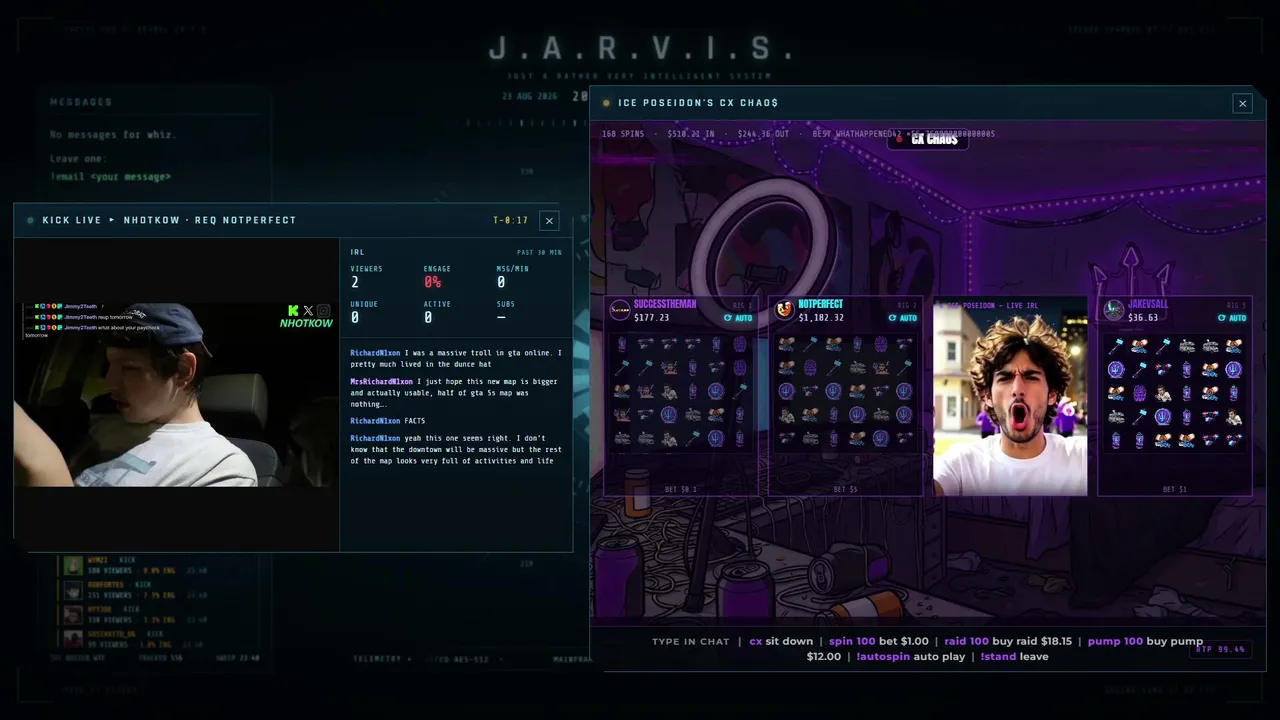This screenshot has height=720, width=1280.
Task: Click the green status dot beside Kick Live
Action: pyautogui.click(x=30, y=220)
